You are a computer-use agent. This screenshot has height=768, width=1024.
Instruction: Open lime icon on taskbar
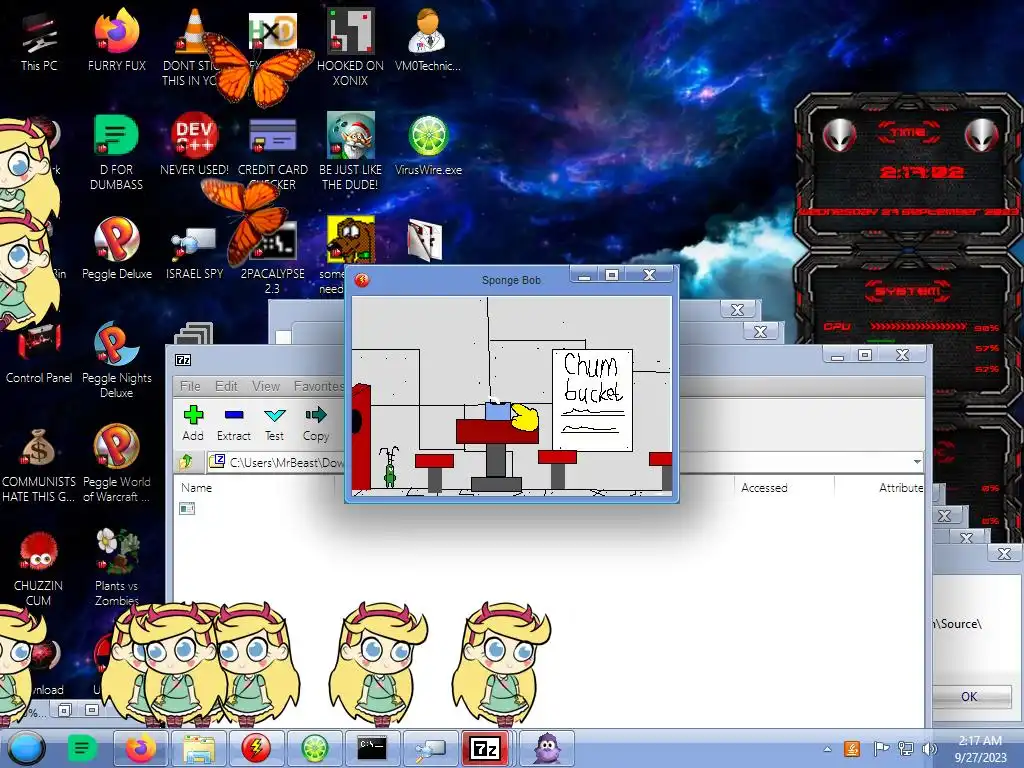coord(314,748)
